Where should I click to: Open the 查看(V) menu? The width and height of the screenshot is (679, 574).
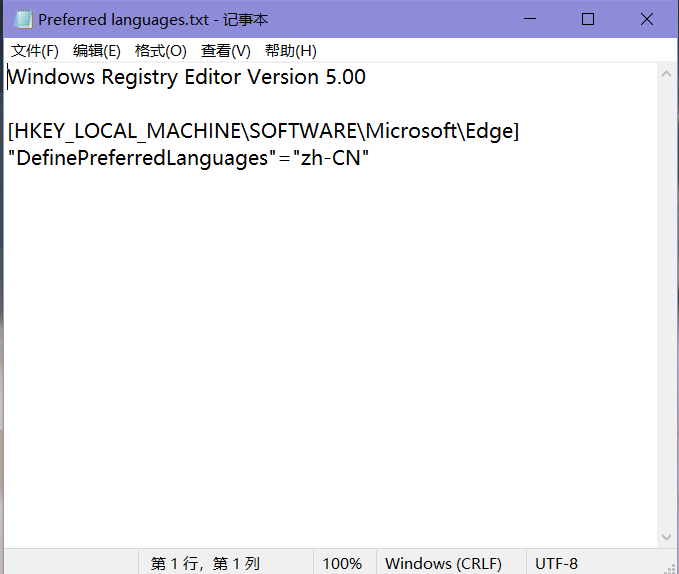tap(226, 51)
